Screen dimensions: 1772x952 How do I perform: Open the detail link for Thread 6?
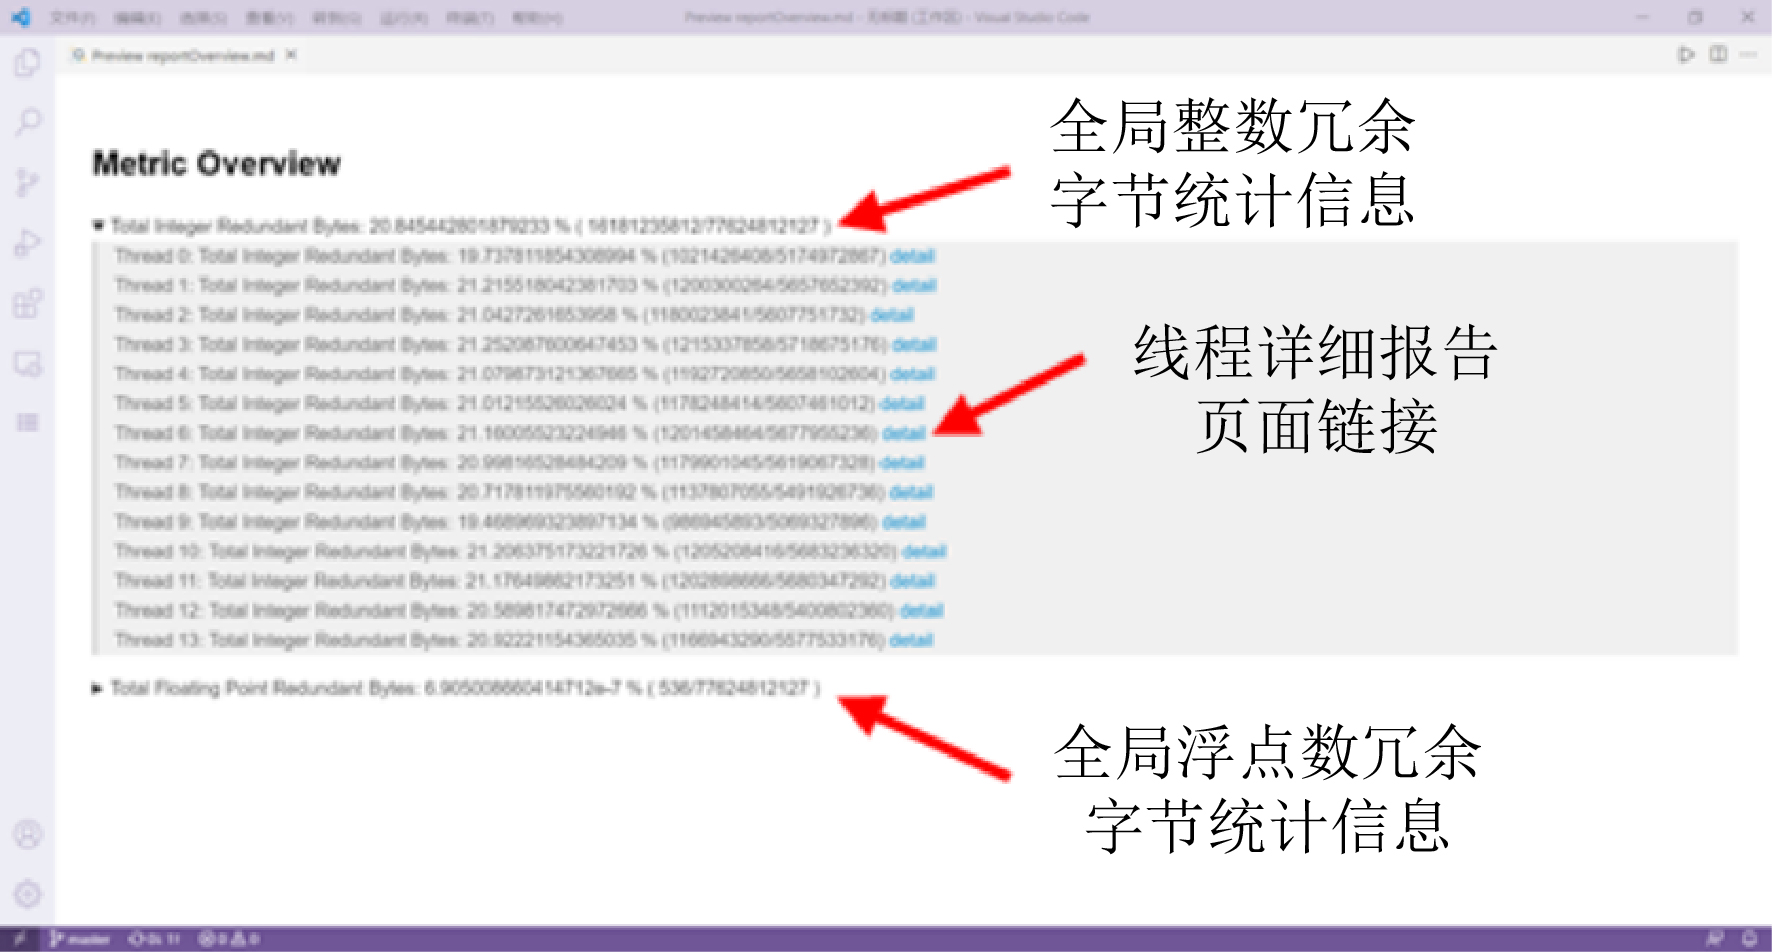[903, 433]
